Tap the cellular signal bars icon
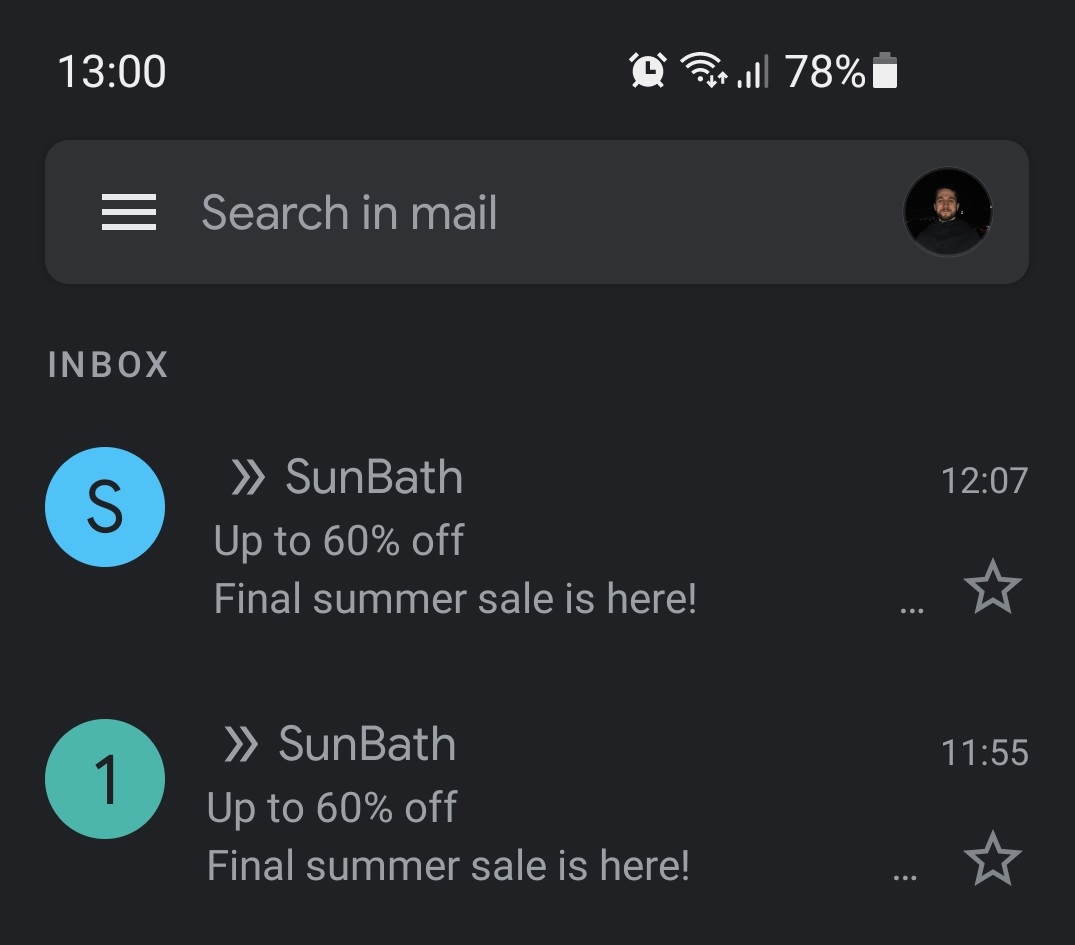Screen dimensions: 1075x945 tap(753, 73)
